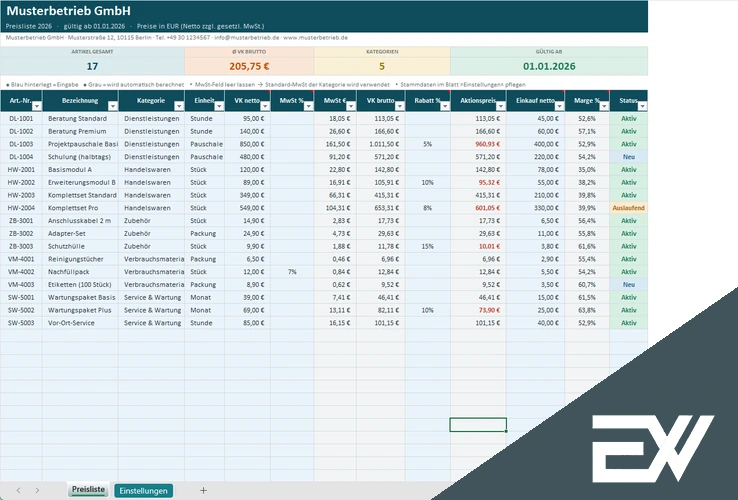The width and height of the screenshot is (738, 500).
Task: Select the 7% MwSt cell for Nachfüllpack
Action: [292, 272]
